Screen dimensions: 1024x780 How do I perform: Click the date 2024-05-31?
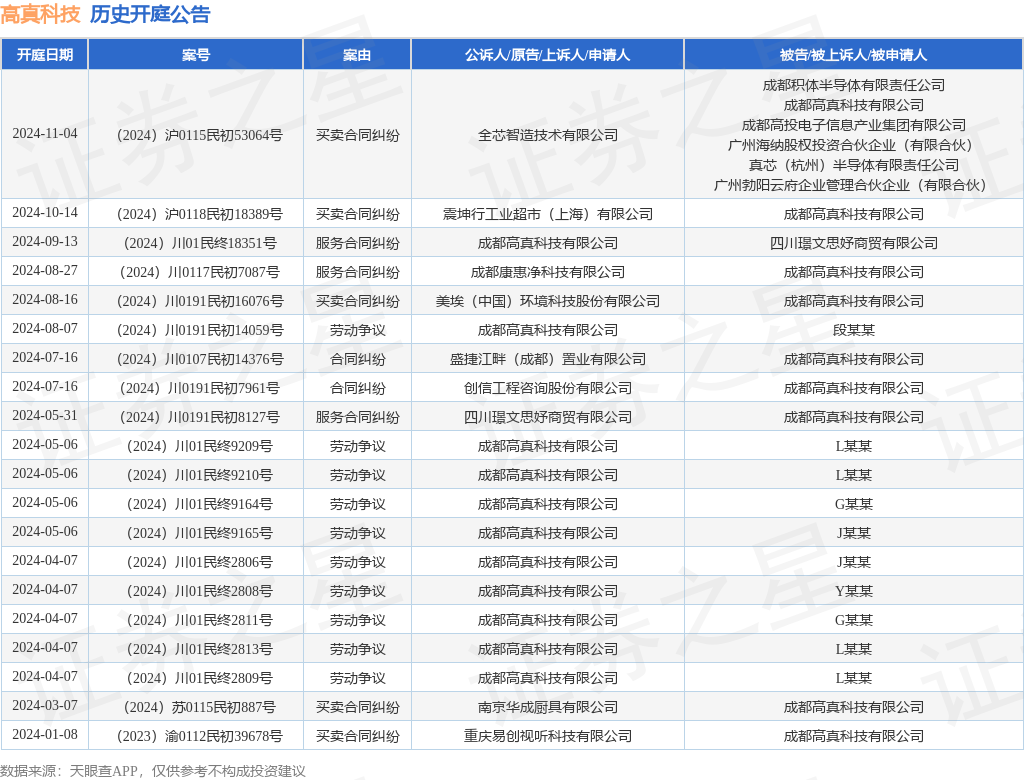pyautogui.click(x=44, y=415)
